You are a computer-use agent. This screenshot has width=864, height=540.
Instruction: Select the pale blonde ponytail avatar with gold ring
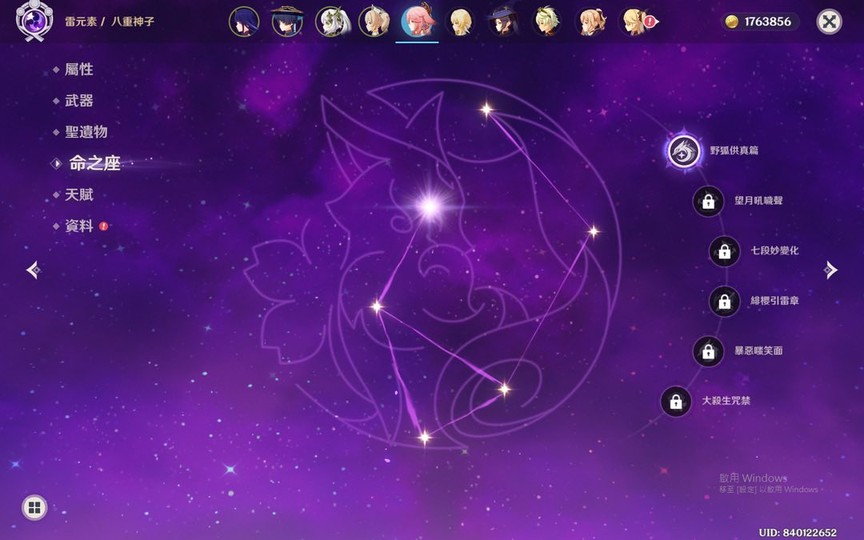pos(374,21)
